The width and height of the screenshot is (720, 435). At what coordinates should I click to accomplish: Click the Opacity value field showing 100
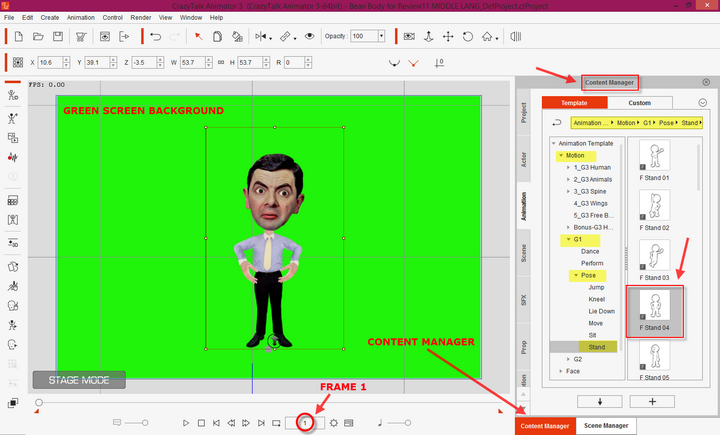coord(364,36)
